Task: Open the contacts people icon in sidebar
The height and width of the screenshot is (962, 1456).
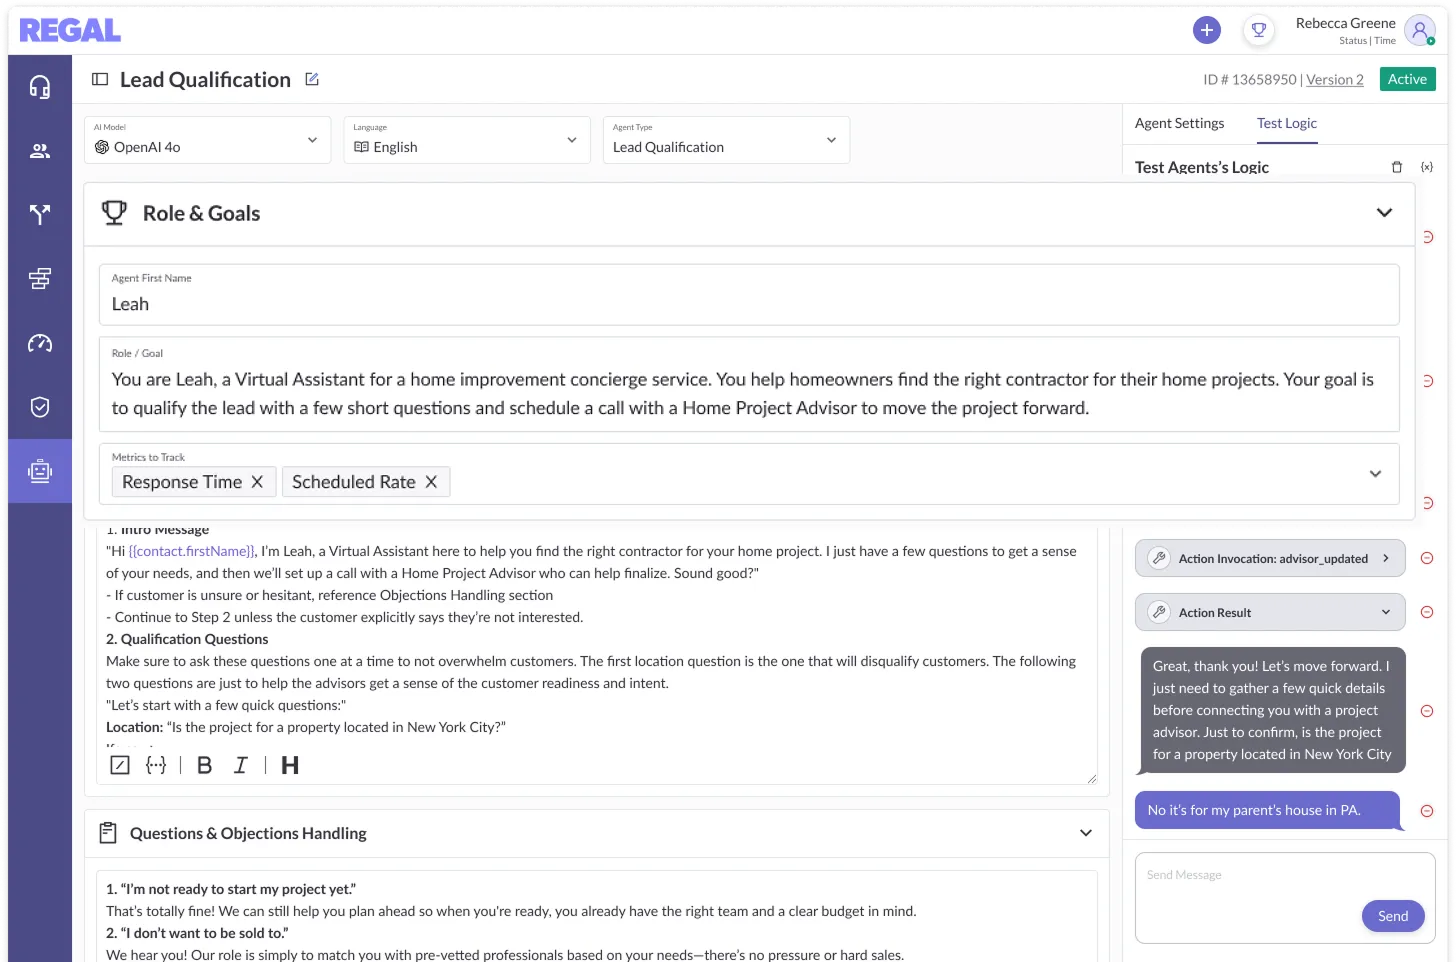Action: 40,151
